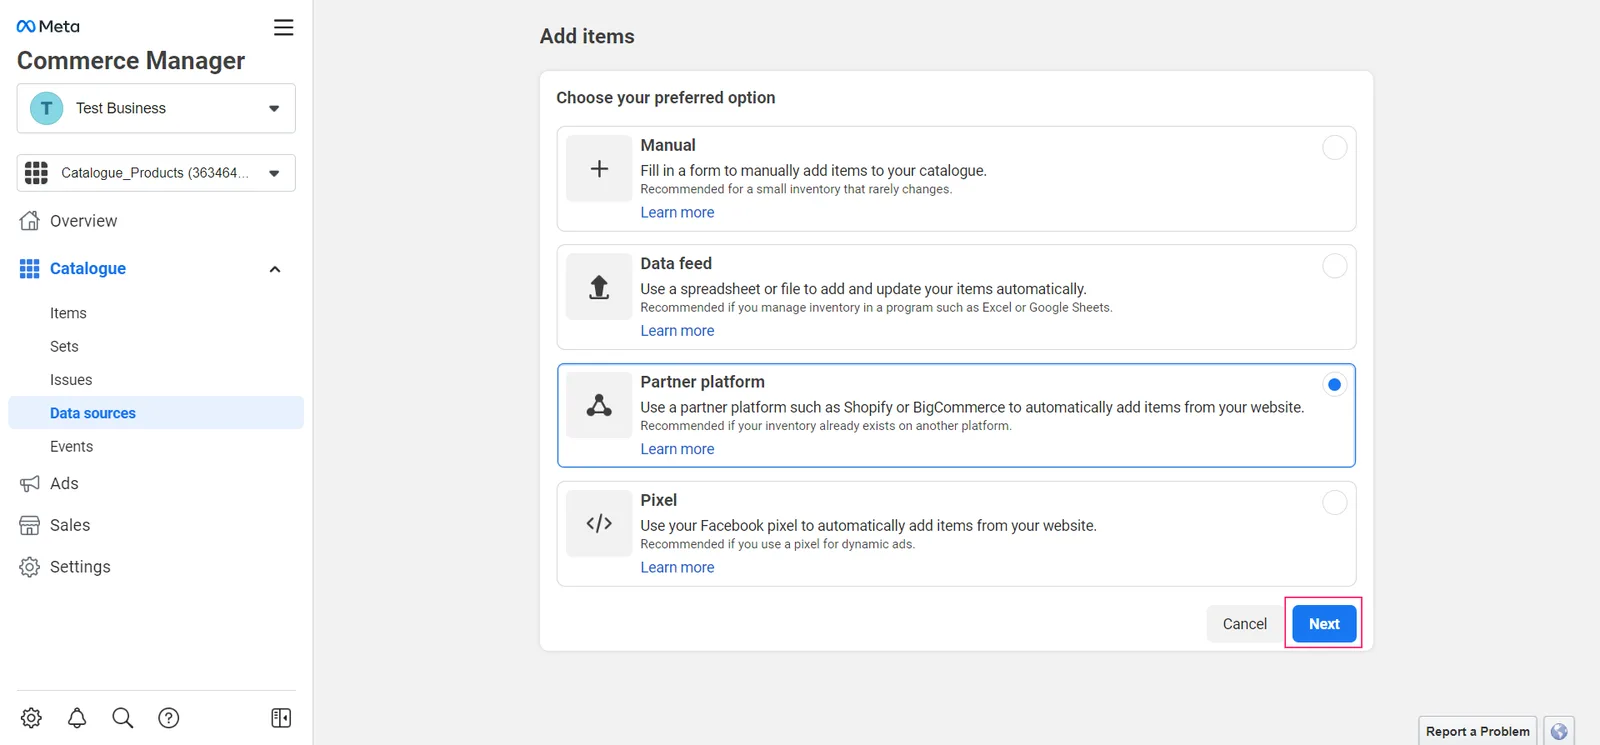Screen dimensions: 1600x745
Task: Open the Data sources menu entry
Action: 156,413
